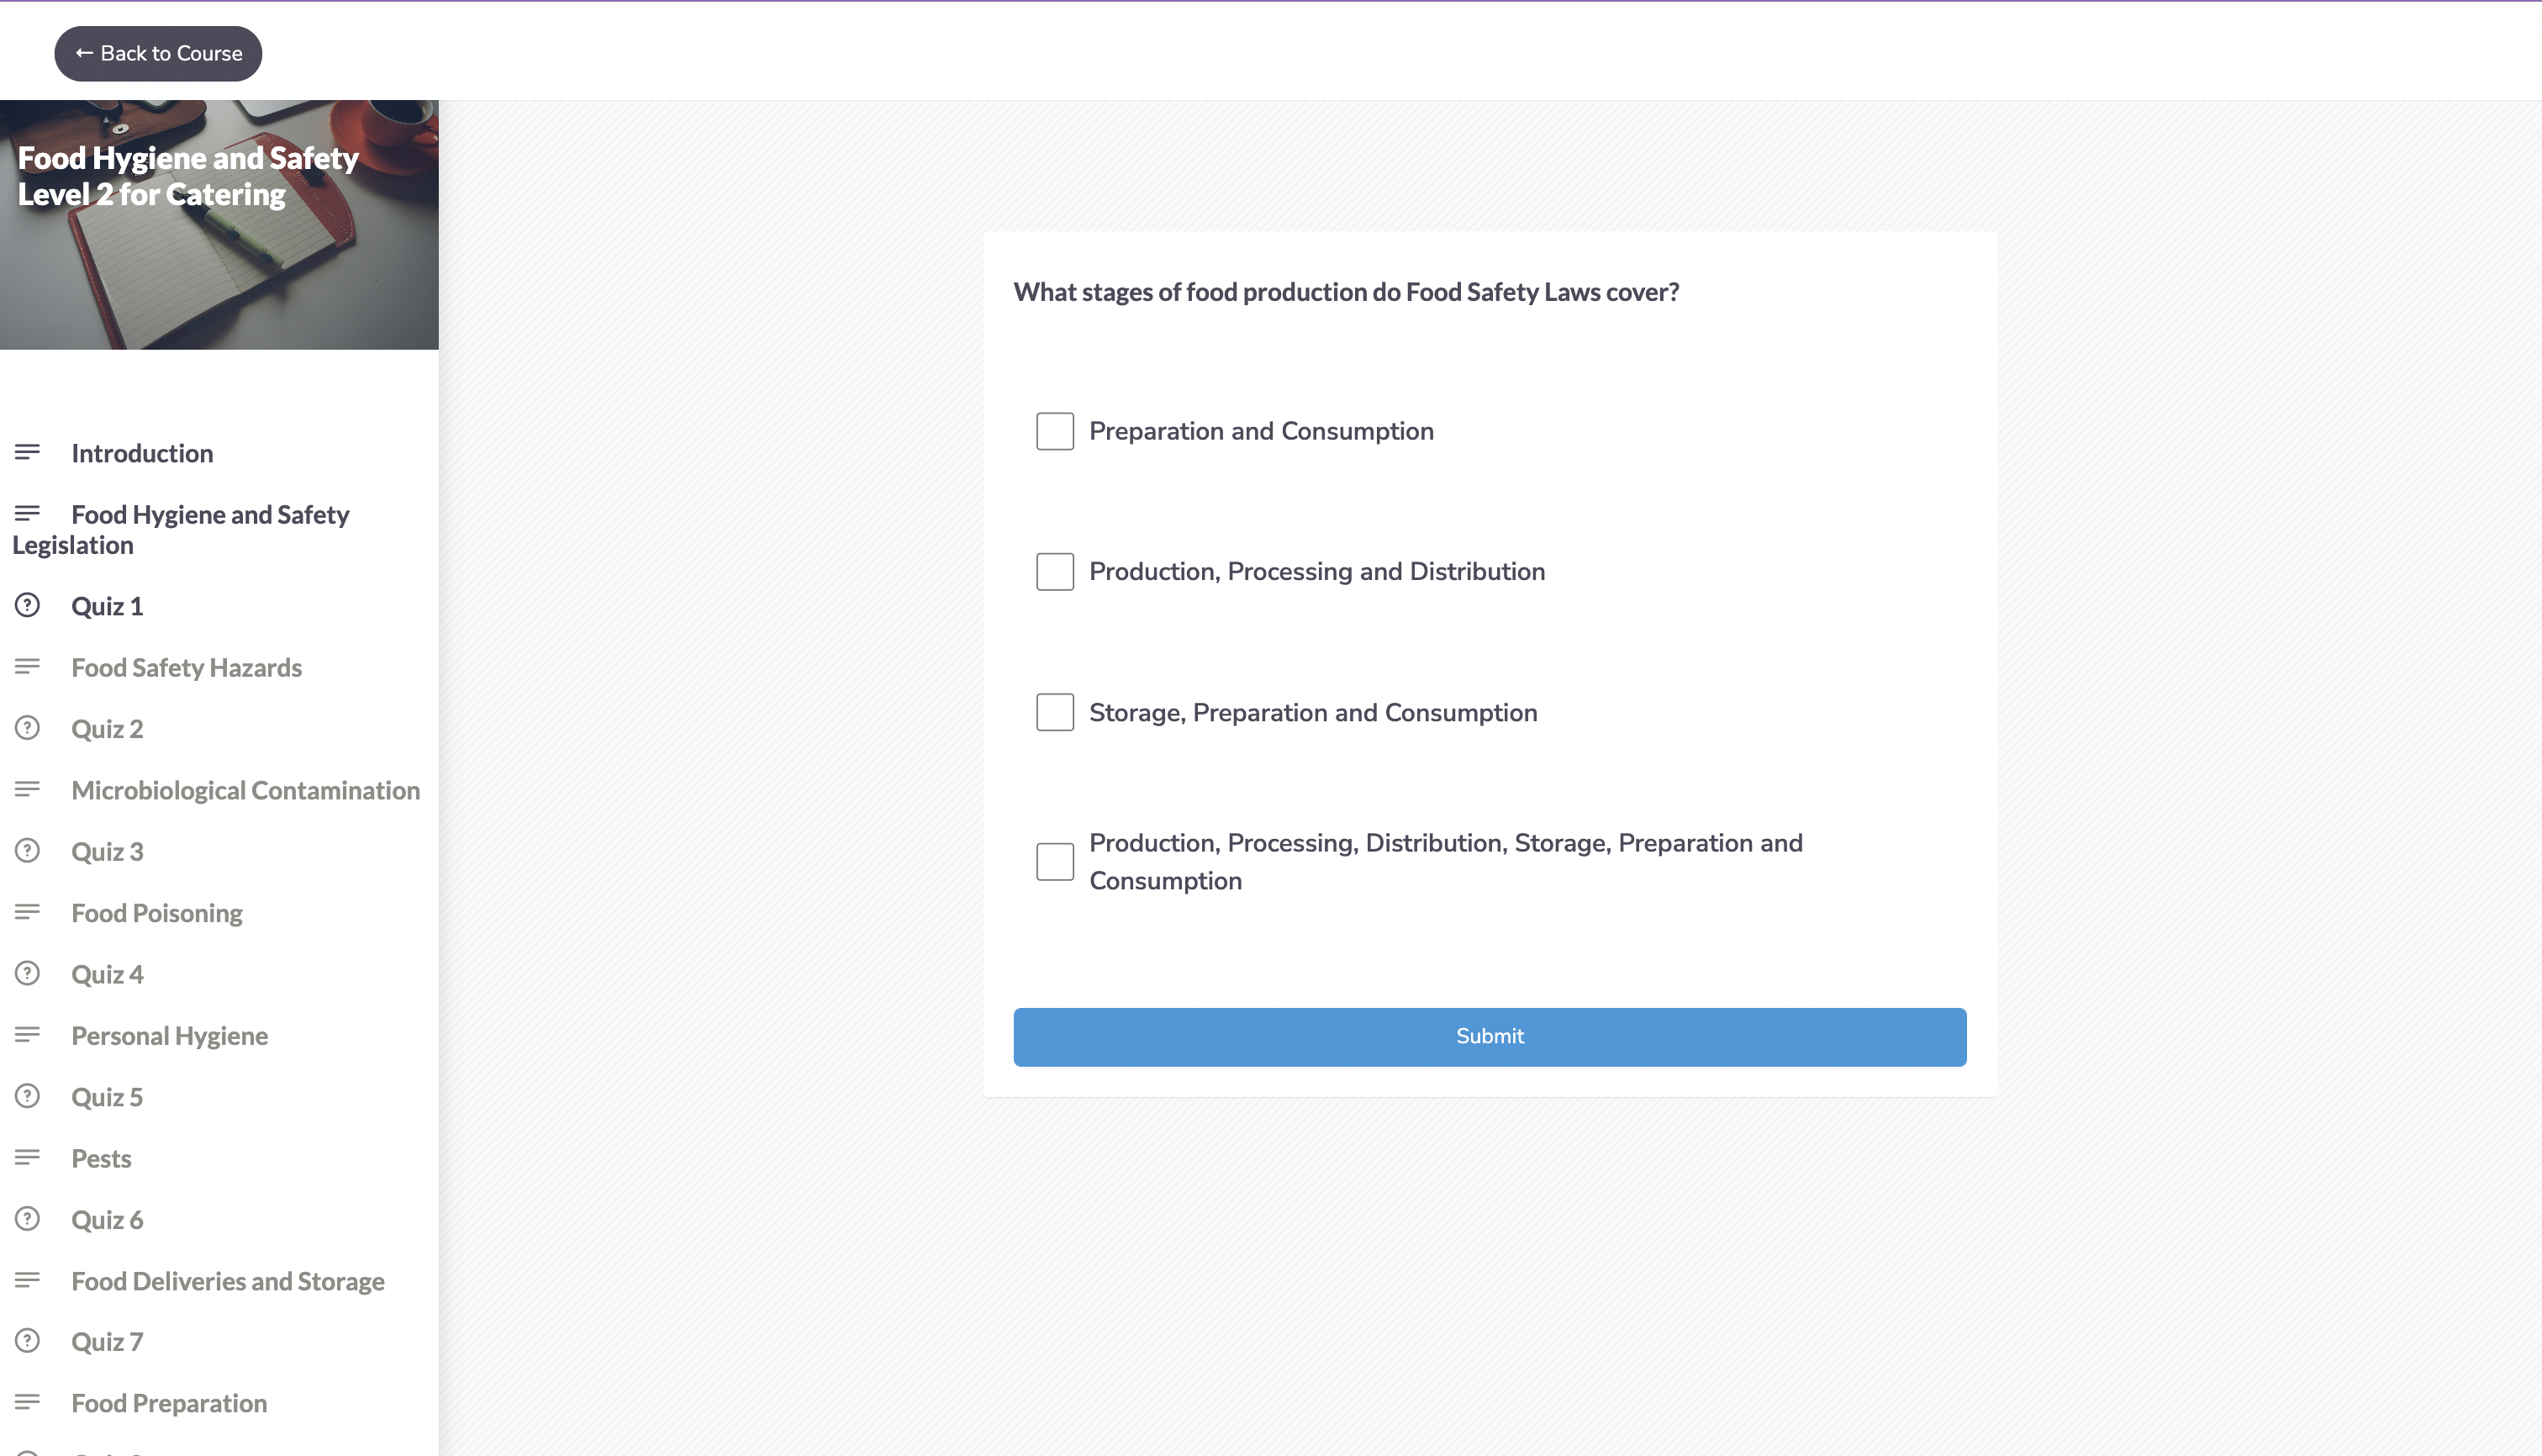Click the lesson icon beside Food Safety Hazards
This screenshot has width=2542, height=1456.
click(x=27, y=667)
